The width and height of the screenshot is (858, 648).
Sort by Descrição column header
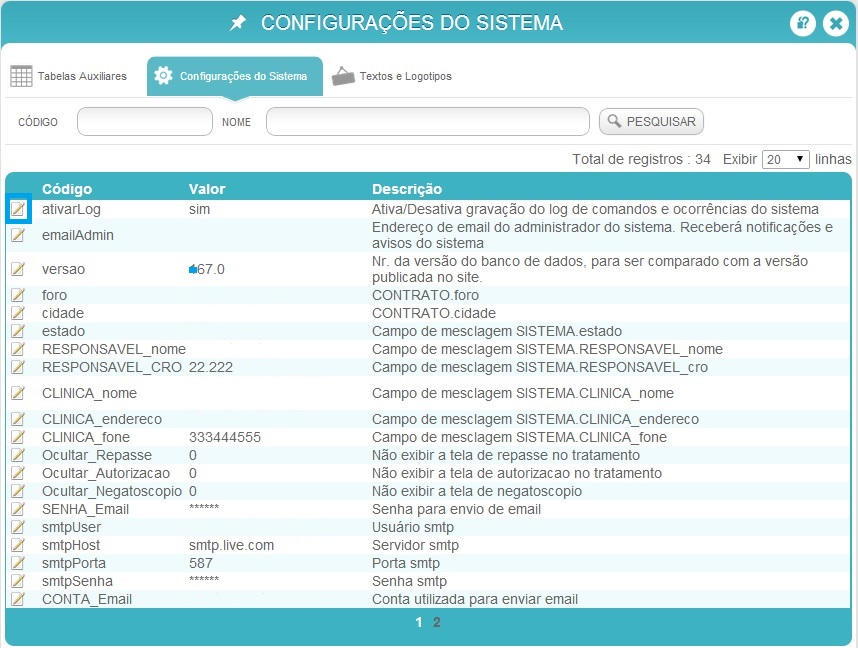click(407, 189)
